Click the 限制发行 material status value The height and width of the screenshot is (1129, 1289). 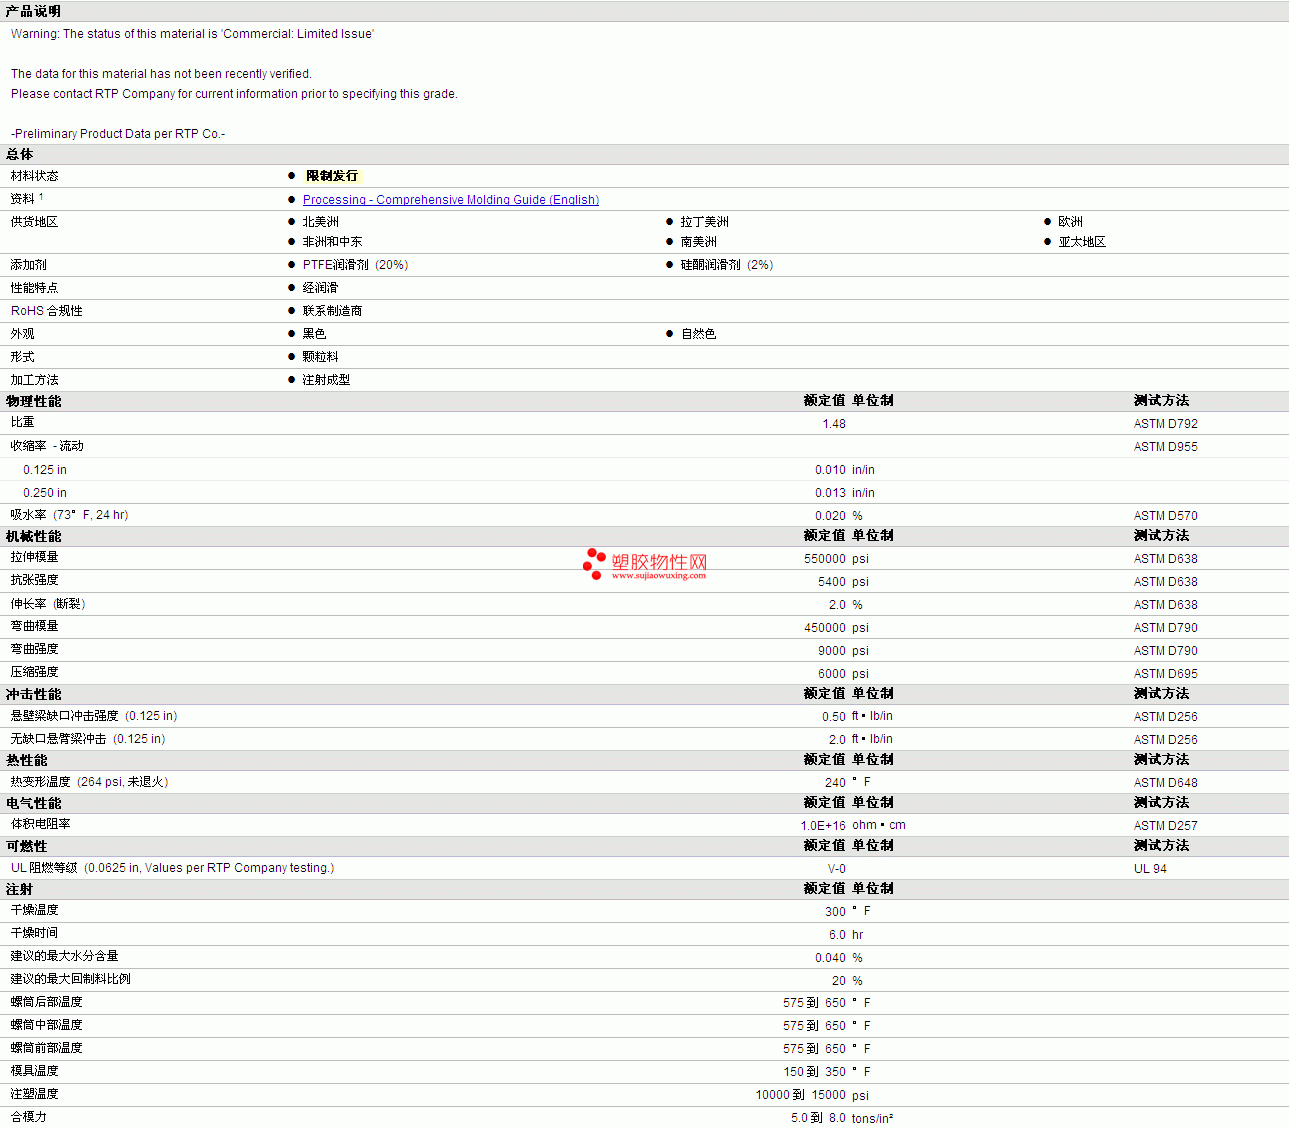click(x=332, y=176)
